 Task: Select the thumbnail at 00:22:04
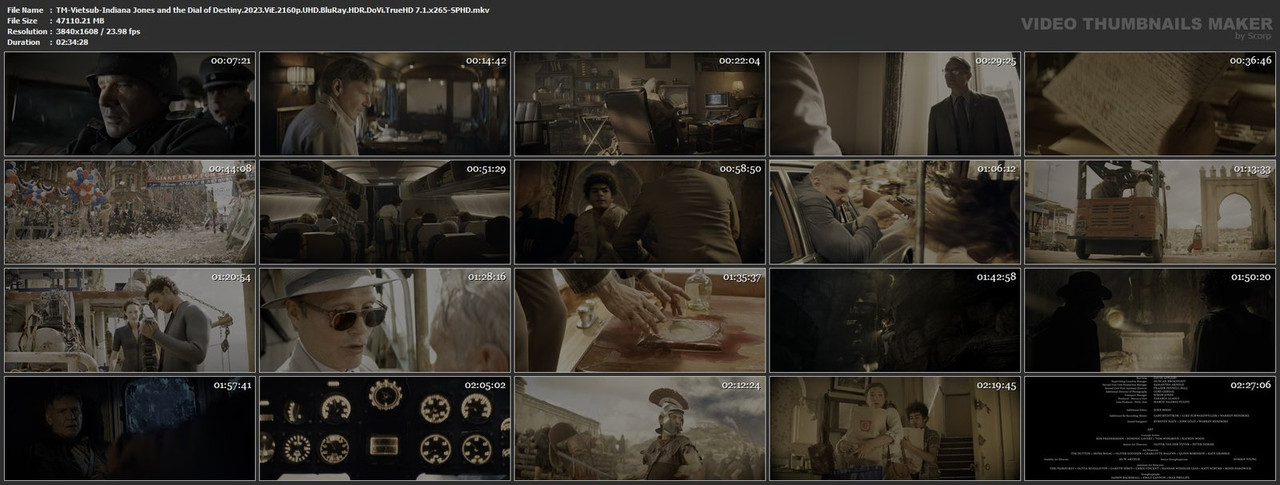pyautogui.click(x=639, y=103)
